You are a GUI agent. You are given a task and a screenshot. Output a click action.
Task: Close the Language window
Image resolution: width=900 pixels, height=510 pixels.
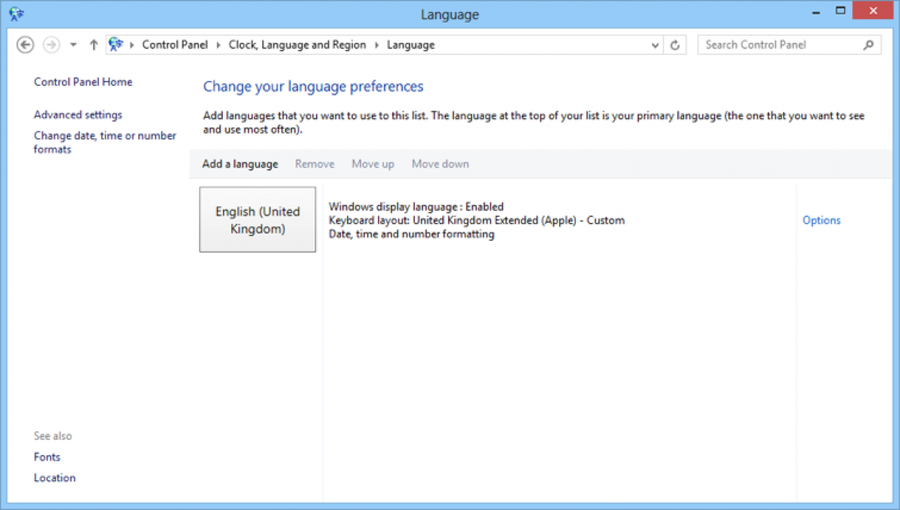pos(873,11)
